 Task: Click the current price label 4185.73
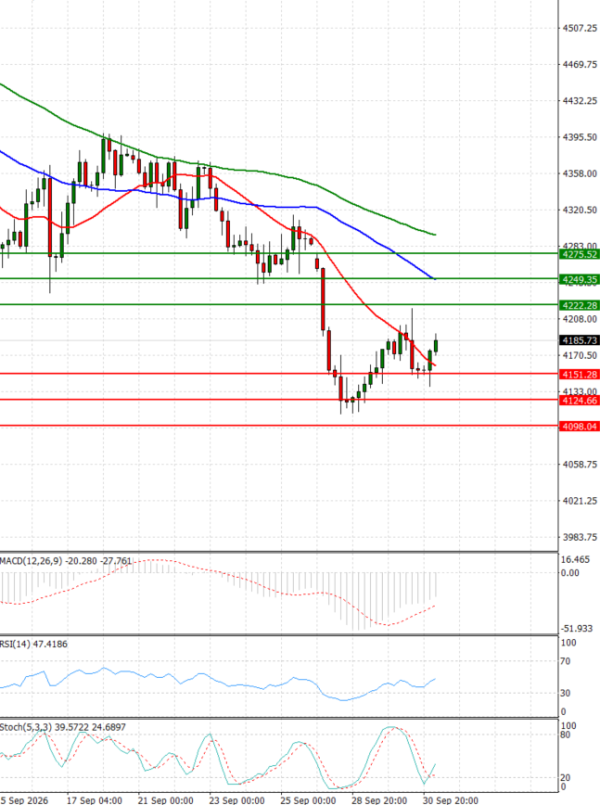point(579,340)
